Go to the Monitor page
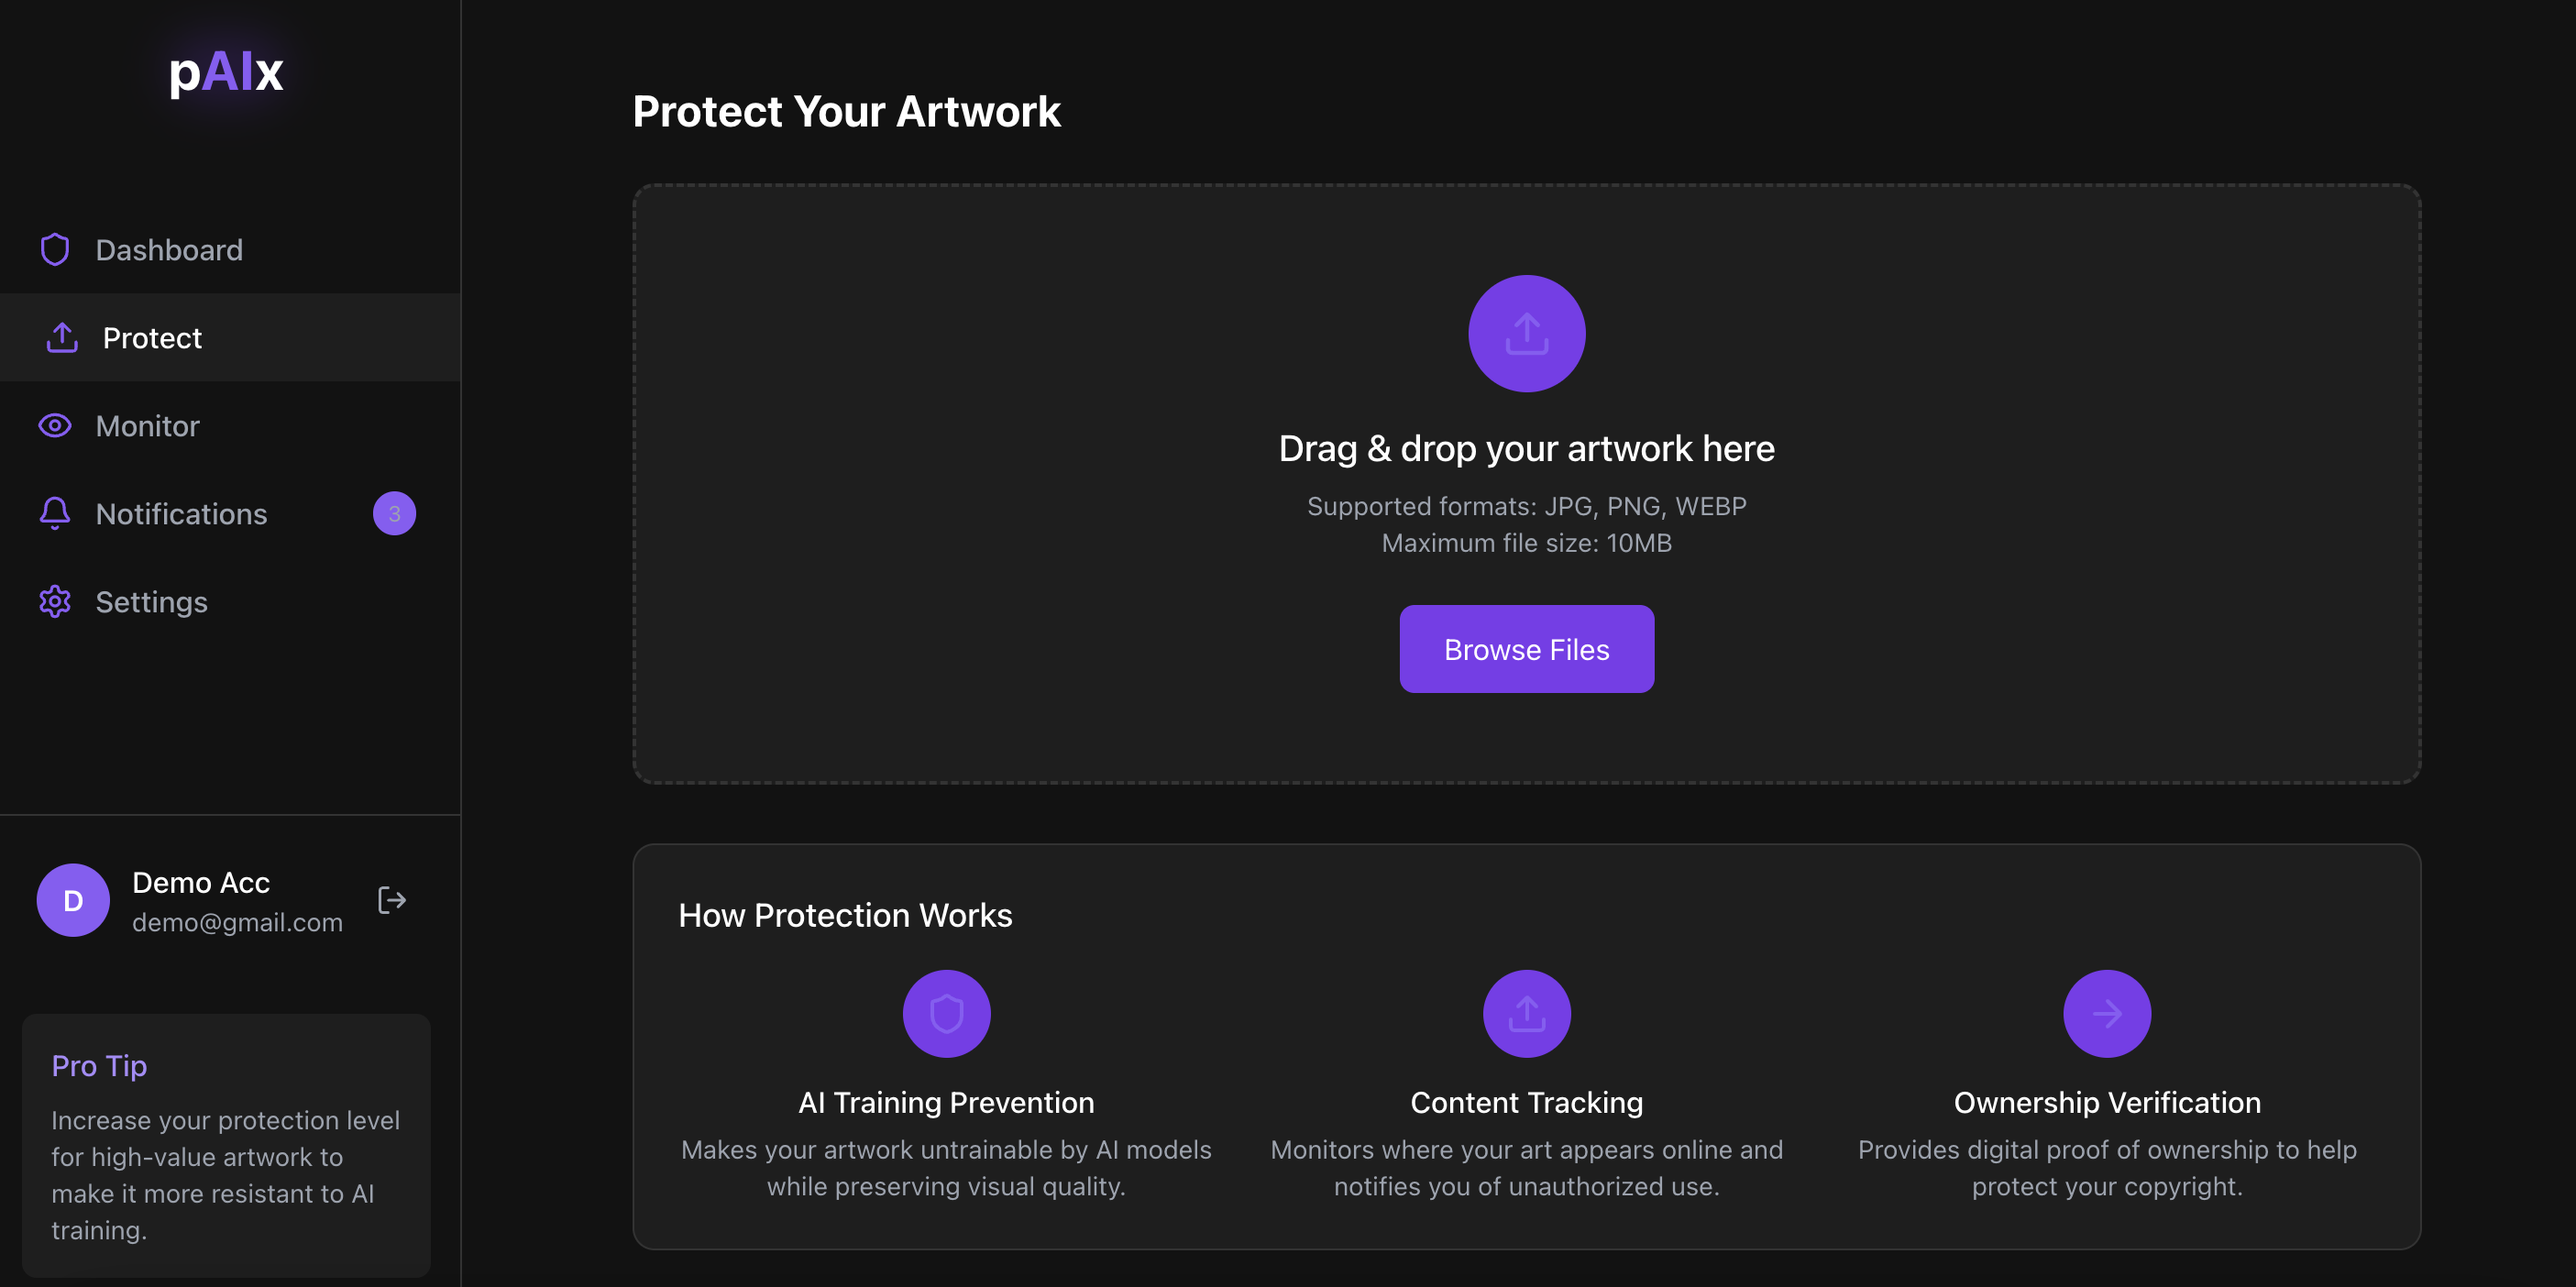 click(x=147, y=426)
